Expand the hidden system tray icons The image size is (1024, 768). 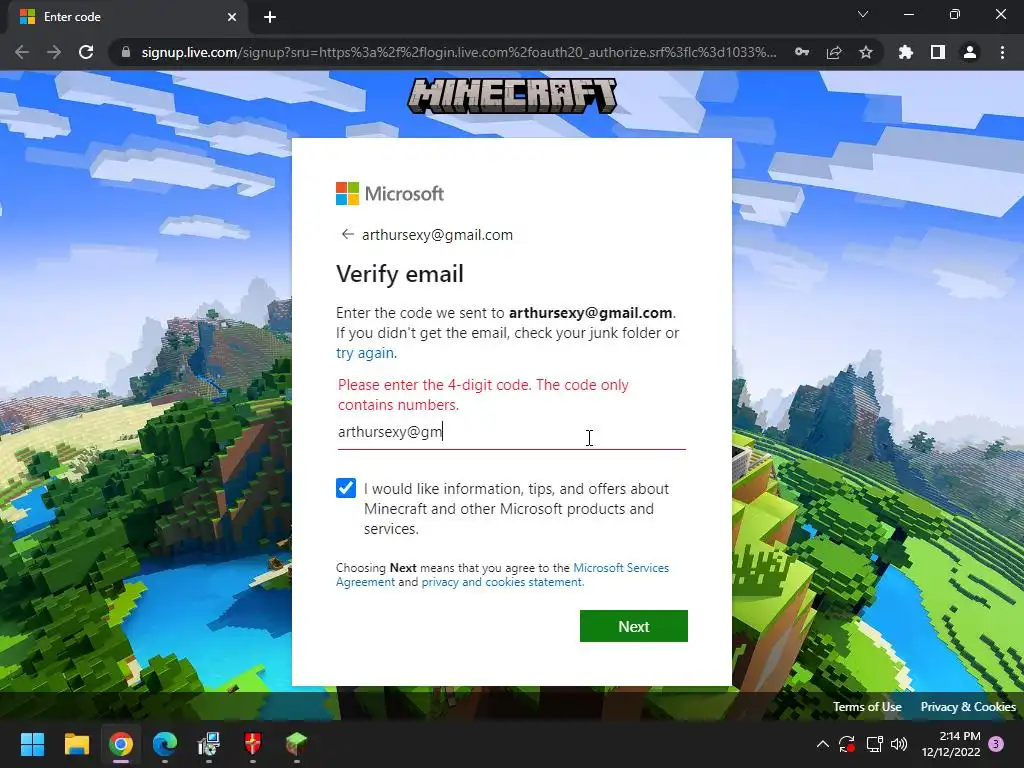coord(823,744)
